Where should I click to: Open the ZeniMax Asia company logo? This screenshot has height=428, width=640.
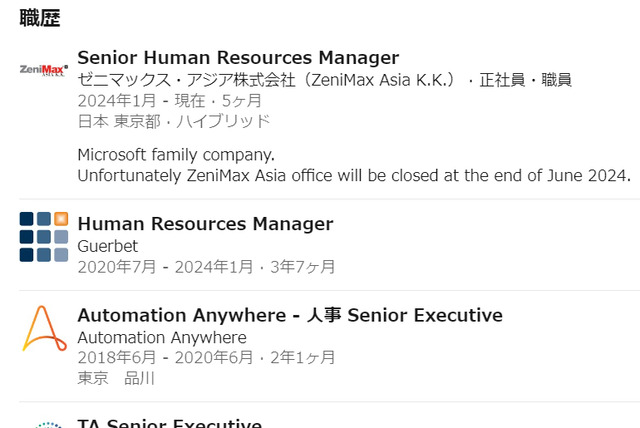(x=44, y=70)
